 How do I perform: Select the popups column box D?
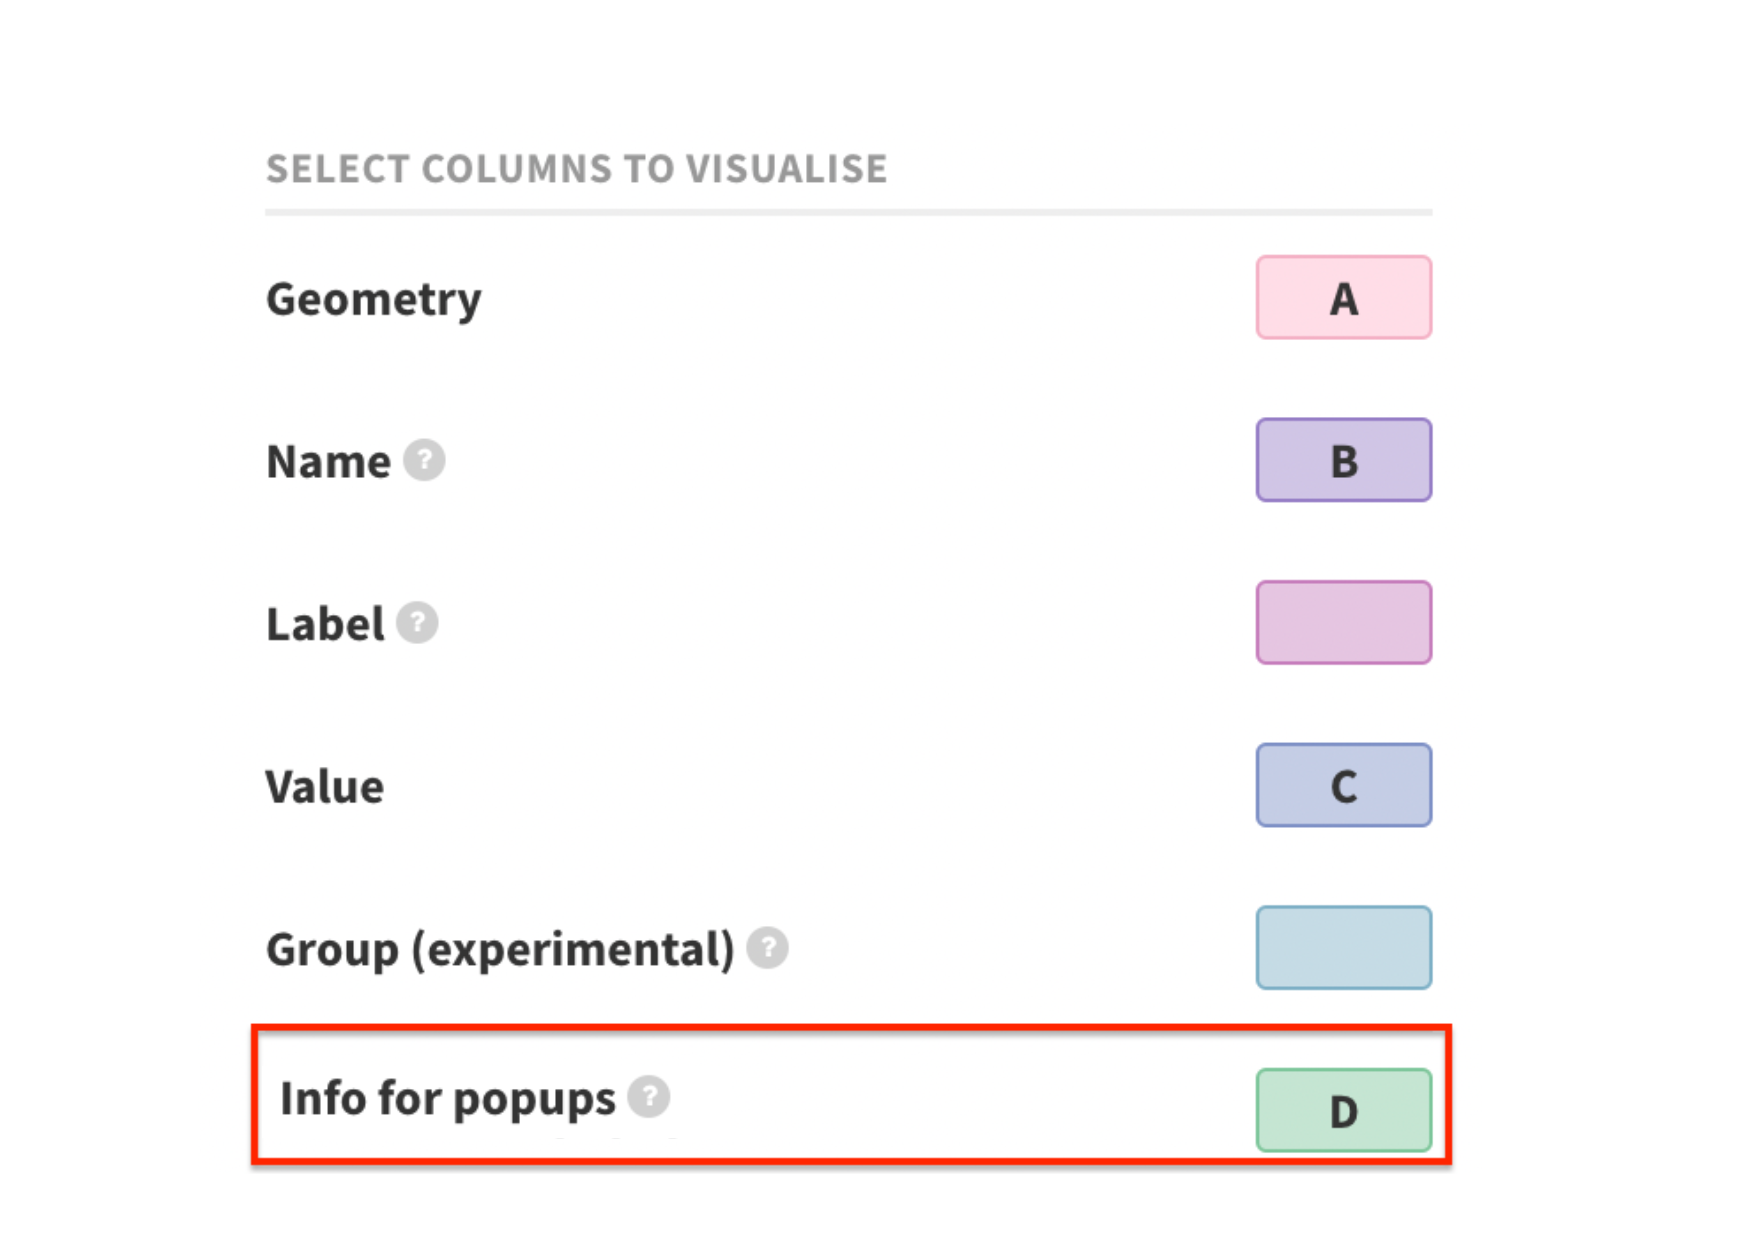point(1343,1110)
